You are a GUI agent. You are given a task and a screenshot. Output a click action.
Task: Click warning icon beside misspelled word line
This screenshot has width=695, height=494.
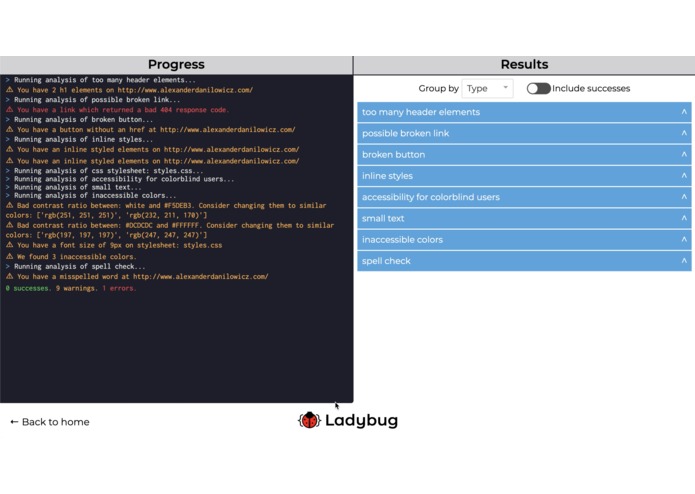9,276
